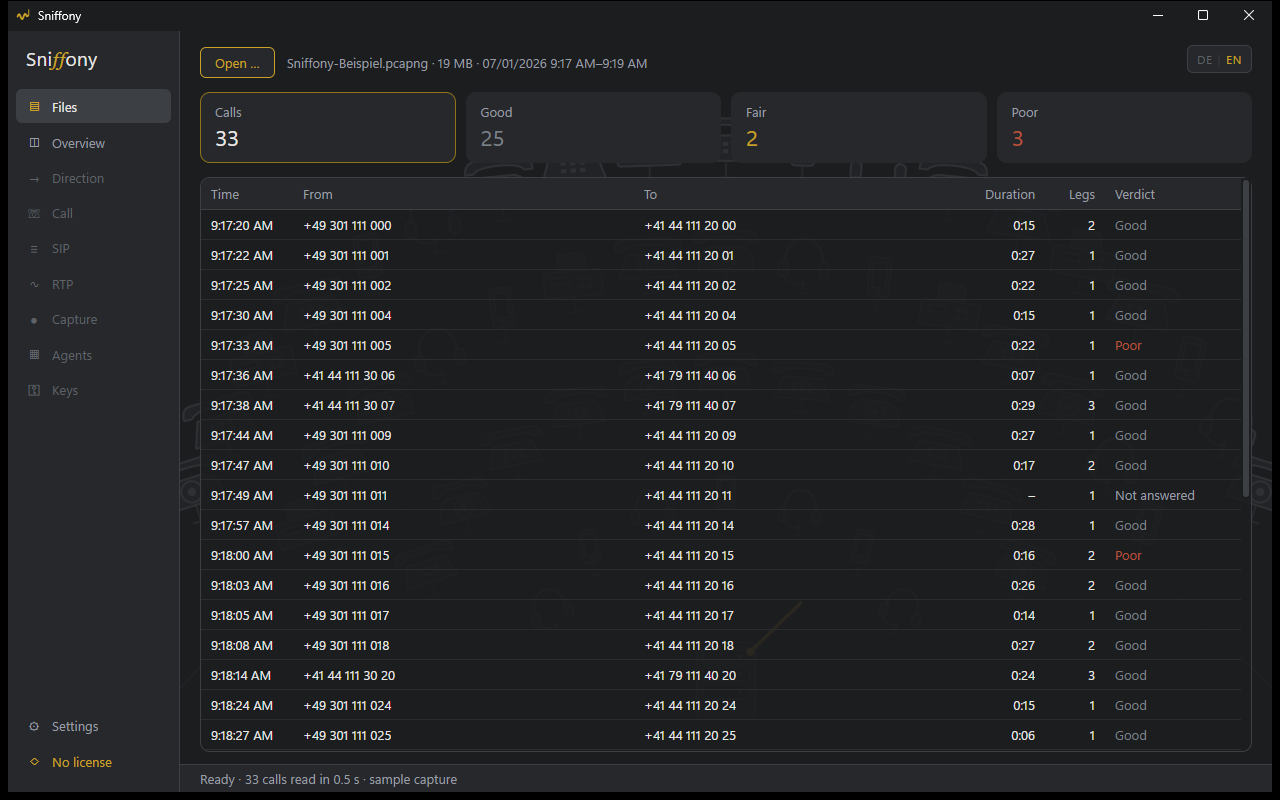
Task: Filter by the Good 25 card
Action: click(594, 128)
